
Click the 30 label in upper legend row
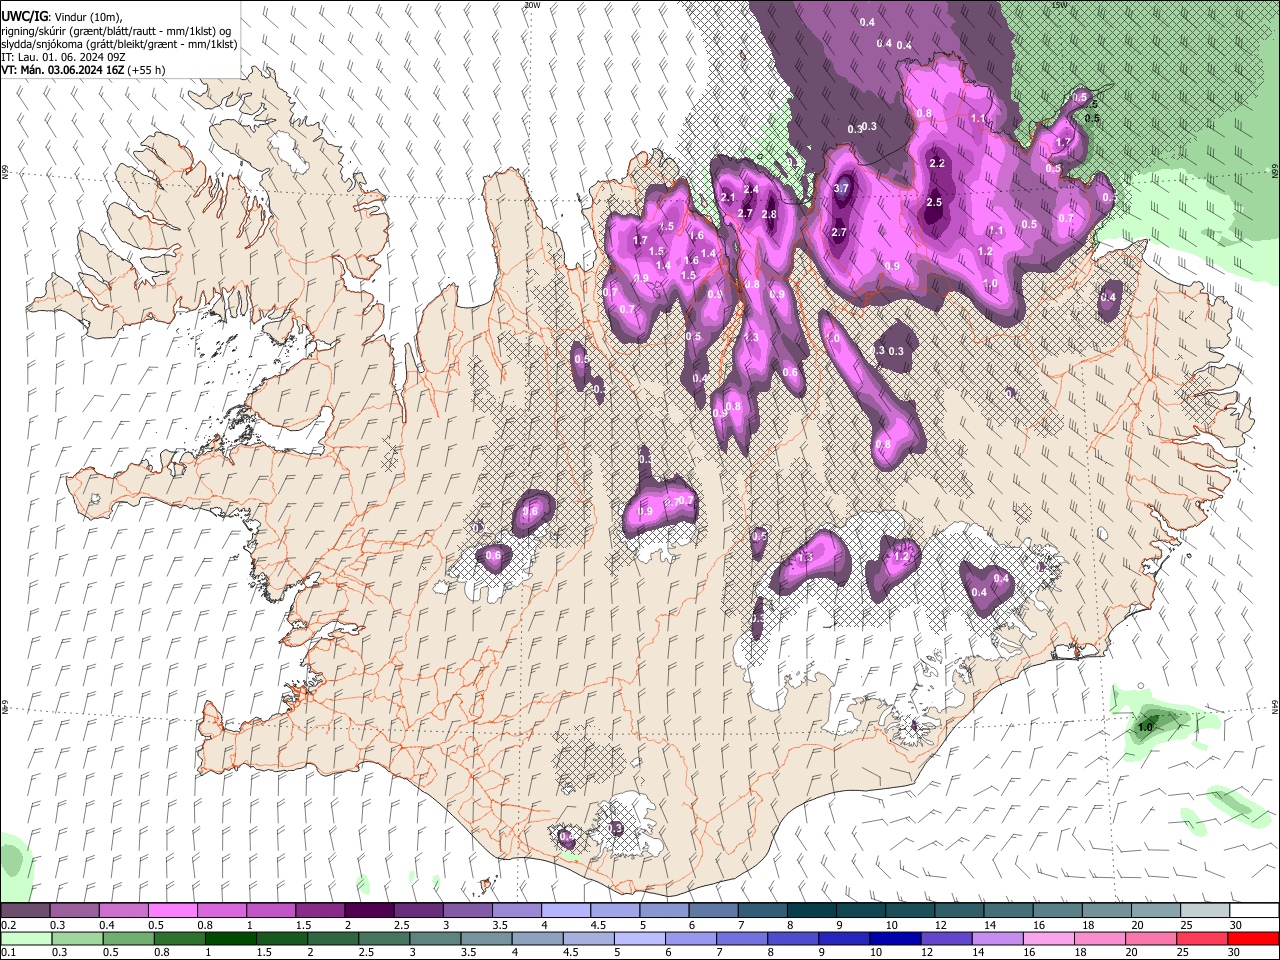tap(1236, 925)
